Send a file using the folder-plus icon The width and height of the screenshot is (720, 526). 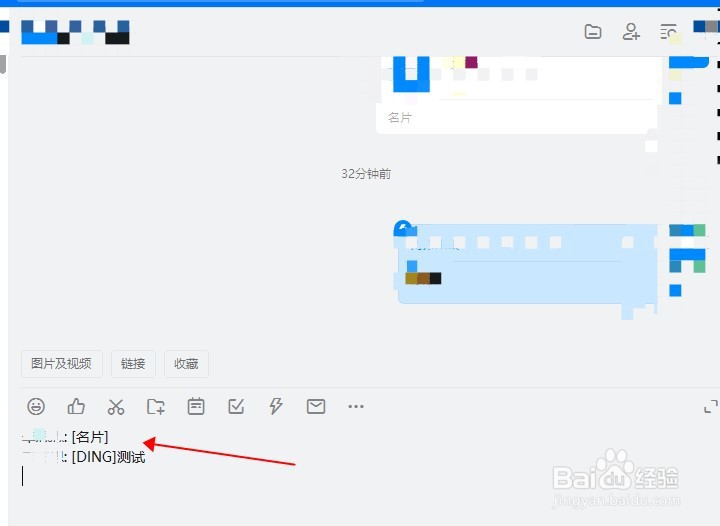click(156, 407)
